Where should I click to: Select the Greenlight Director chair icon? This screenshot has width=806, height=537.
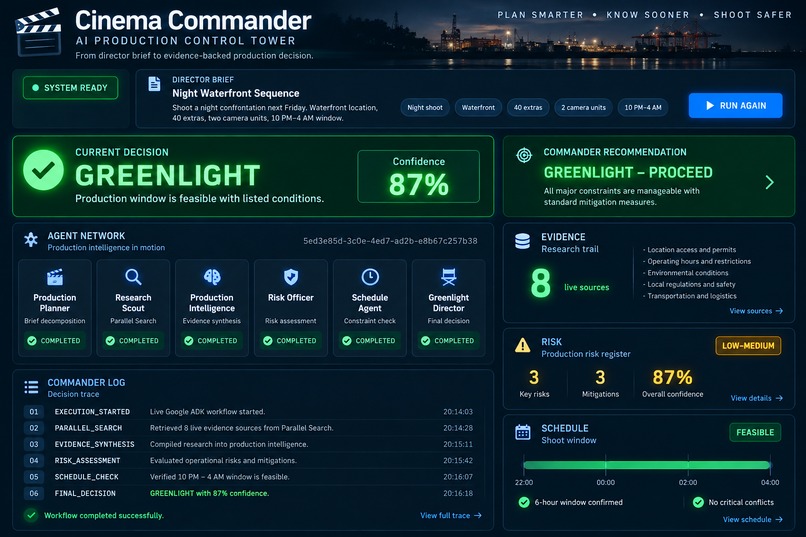[x=449, y=277]
